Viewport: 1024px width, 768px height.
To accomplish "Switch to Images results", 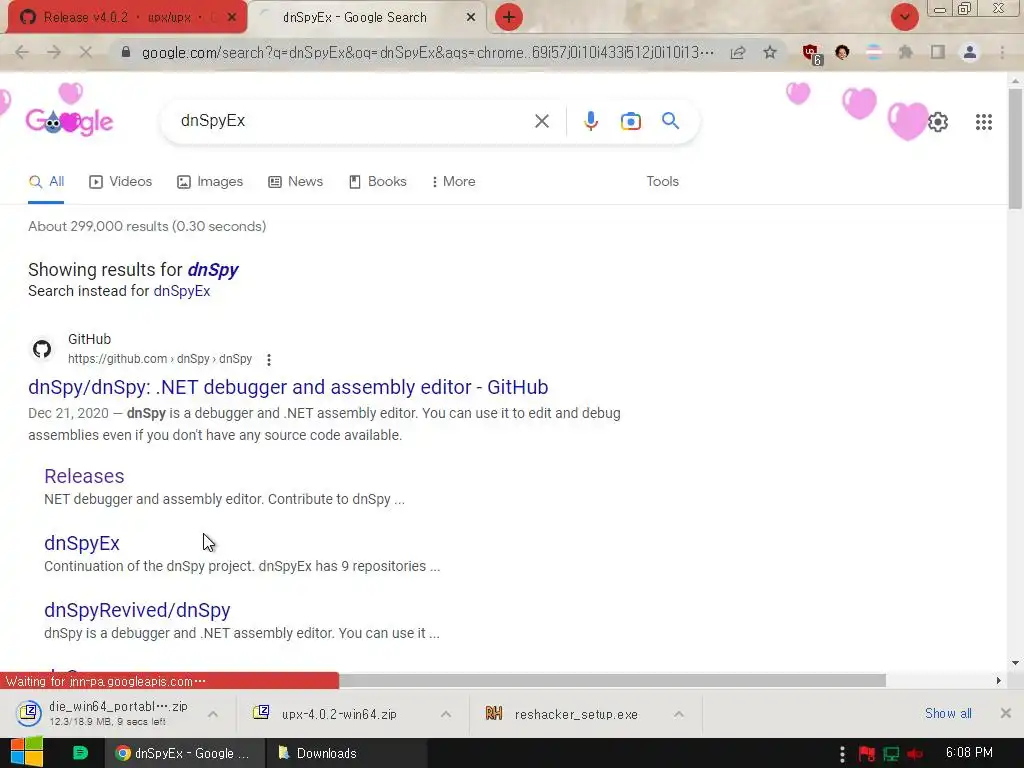I will coord(210,182).
